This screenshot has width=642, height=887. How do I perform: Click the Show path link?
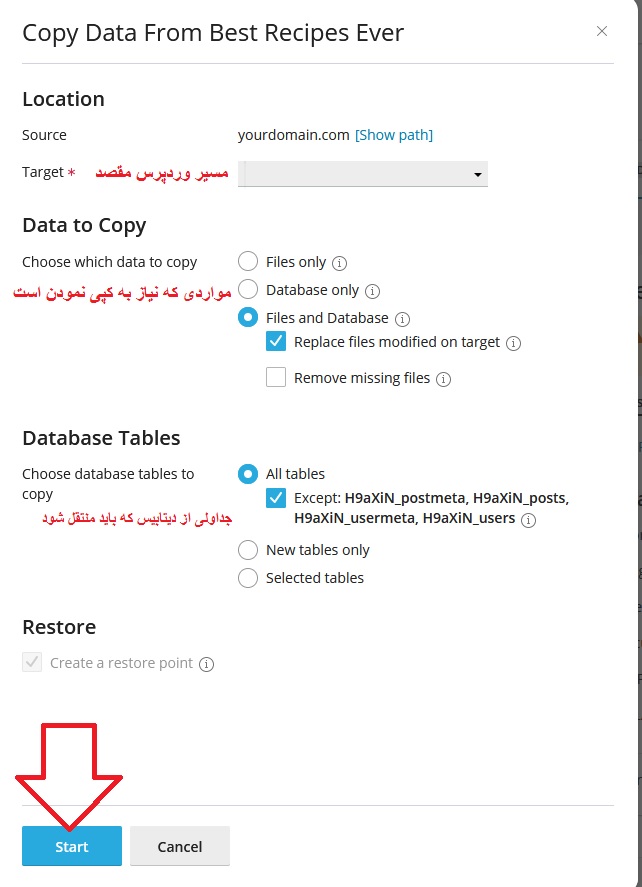pos(394,135)
